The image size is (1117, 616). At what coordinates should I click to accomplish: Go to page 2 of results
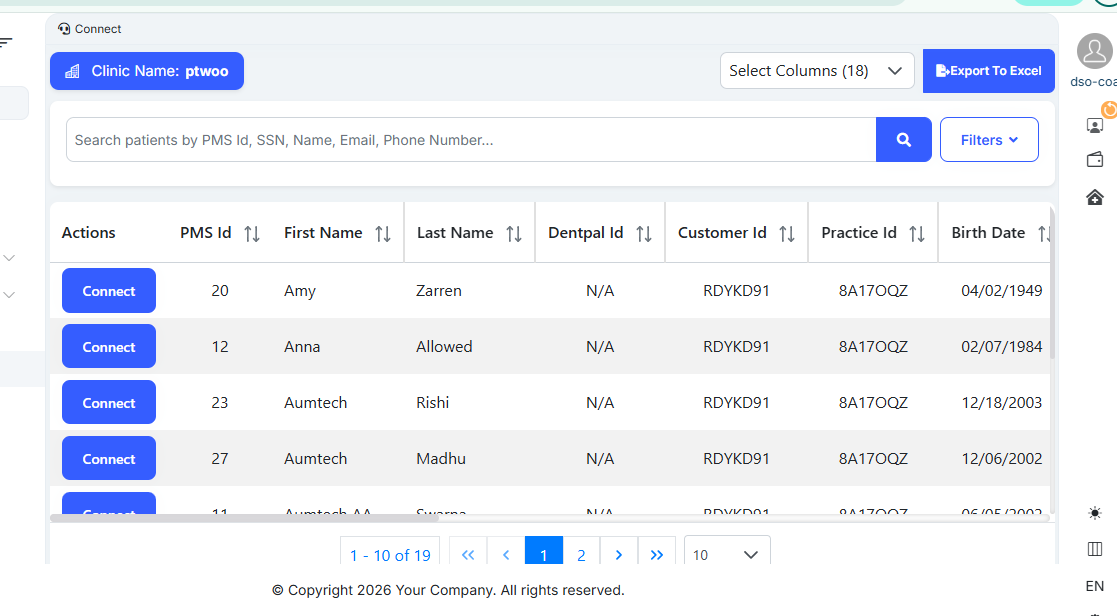tap(581, 555)
